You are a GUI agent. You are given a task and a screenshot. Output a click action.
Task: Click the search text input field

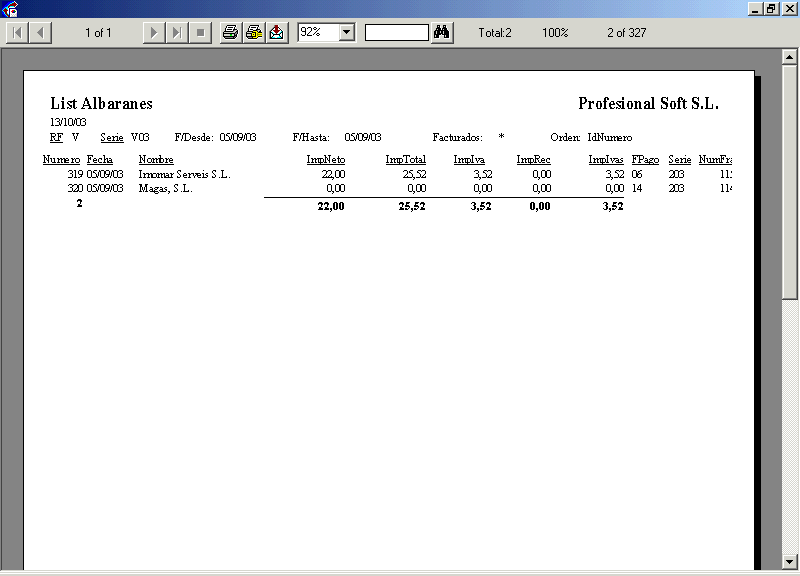click(396, 33)
